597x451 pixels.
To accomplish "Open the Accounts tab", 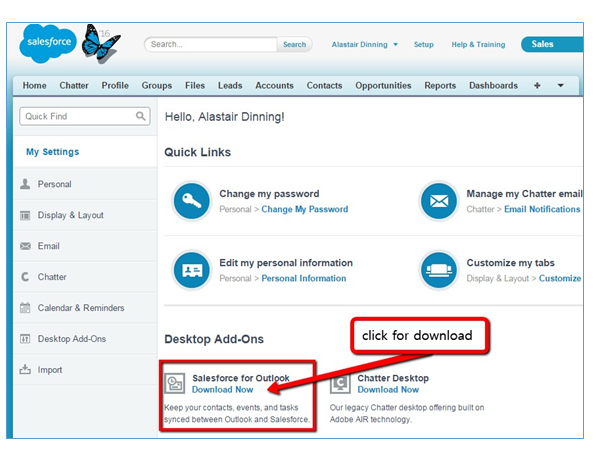I will pos(274,86).
